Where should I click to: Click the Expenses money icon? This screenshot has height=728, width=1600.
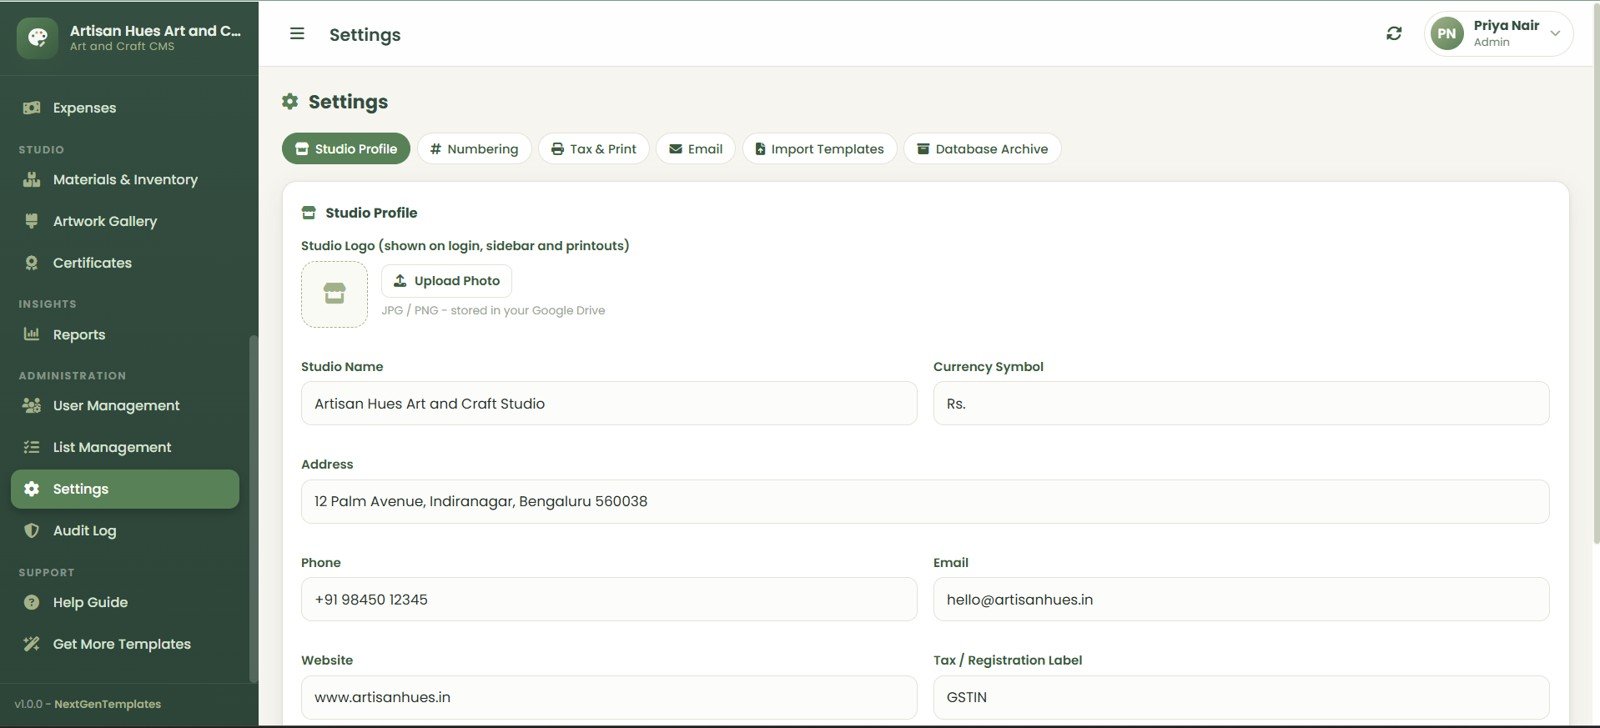click(32, 108)
